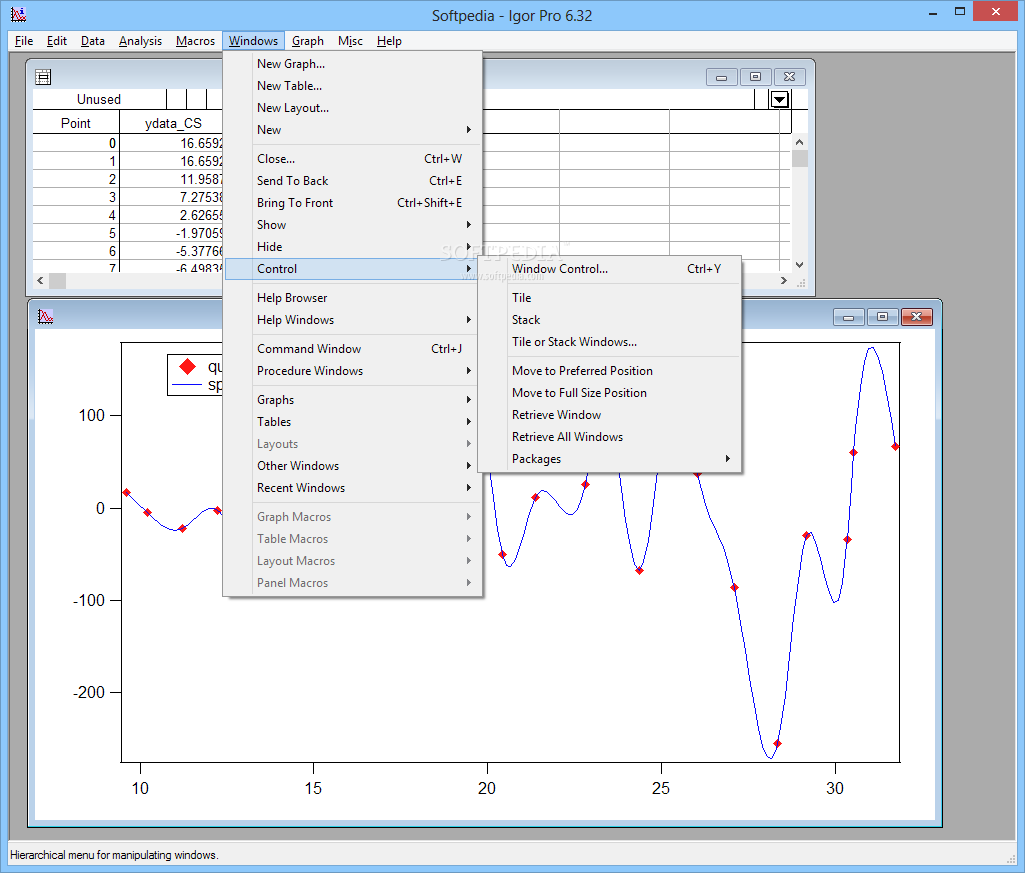The image size is (1025, 873).
Task: Click the graph window icon
Action: [x=45, y=317]
